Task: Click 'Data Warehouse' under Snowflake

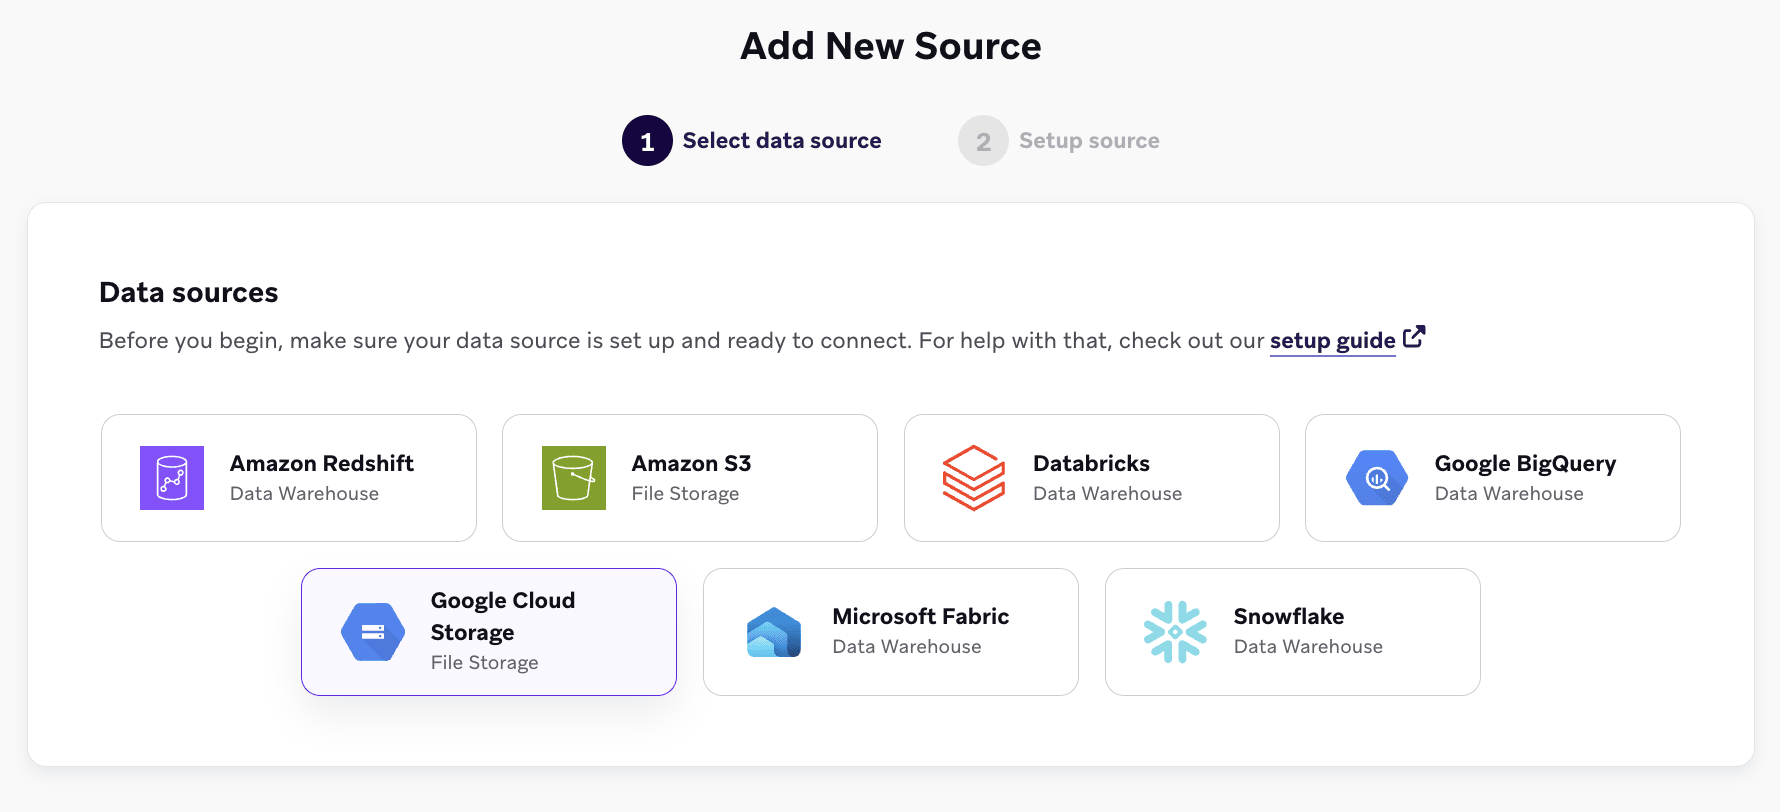Action: [x=1308, y=647]
